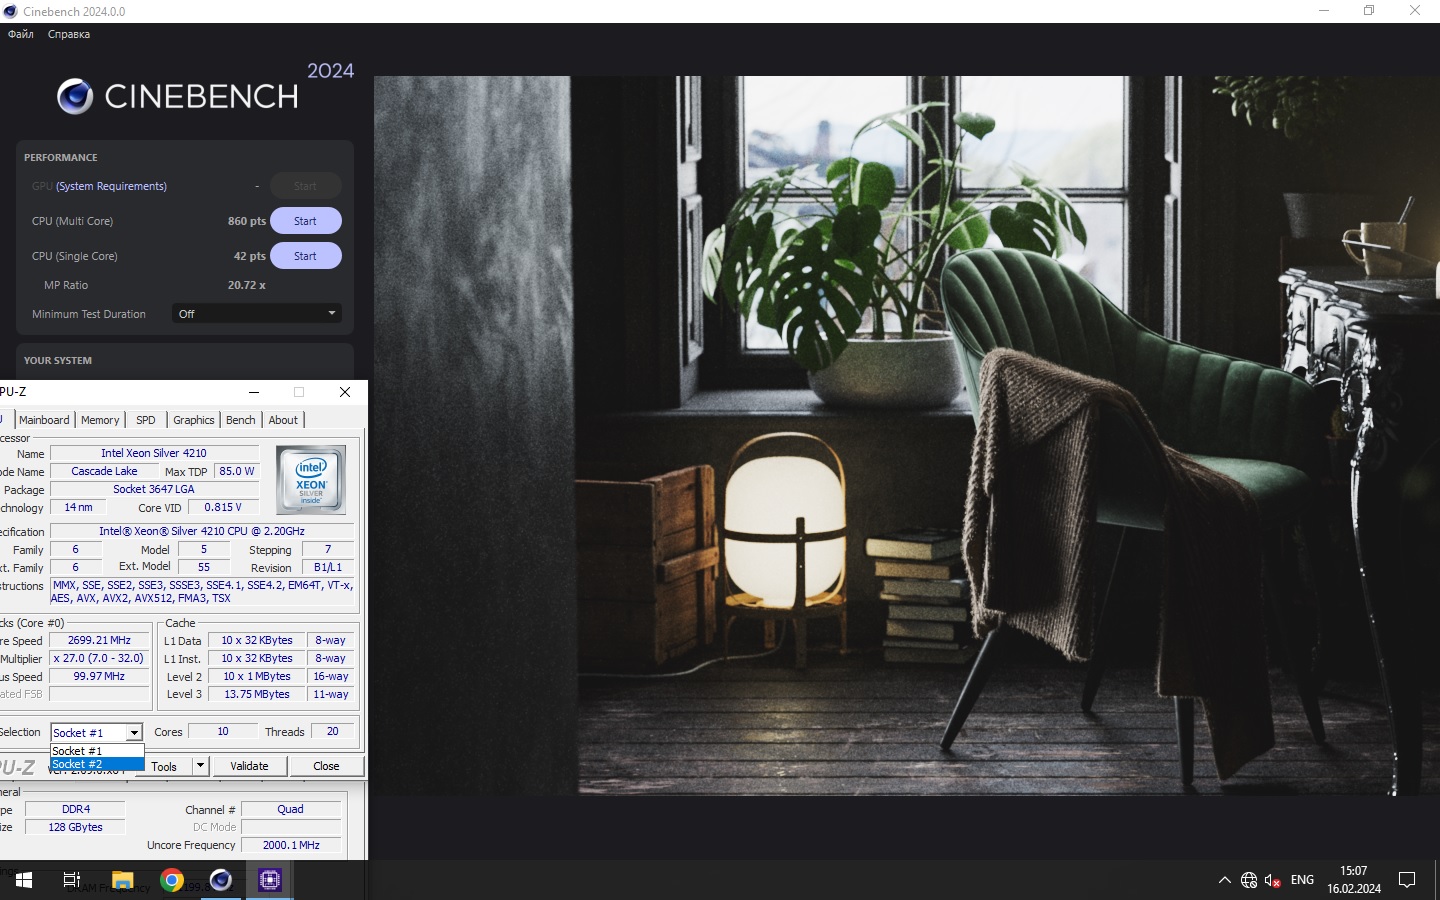Click the Threads value 20

pyautogui.click(x=333, y=731)
